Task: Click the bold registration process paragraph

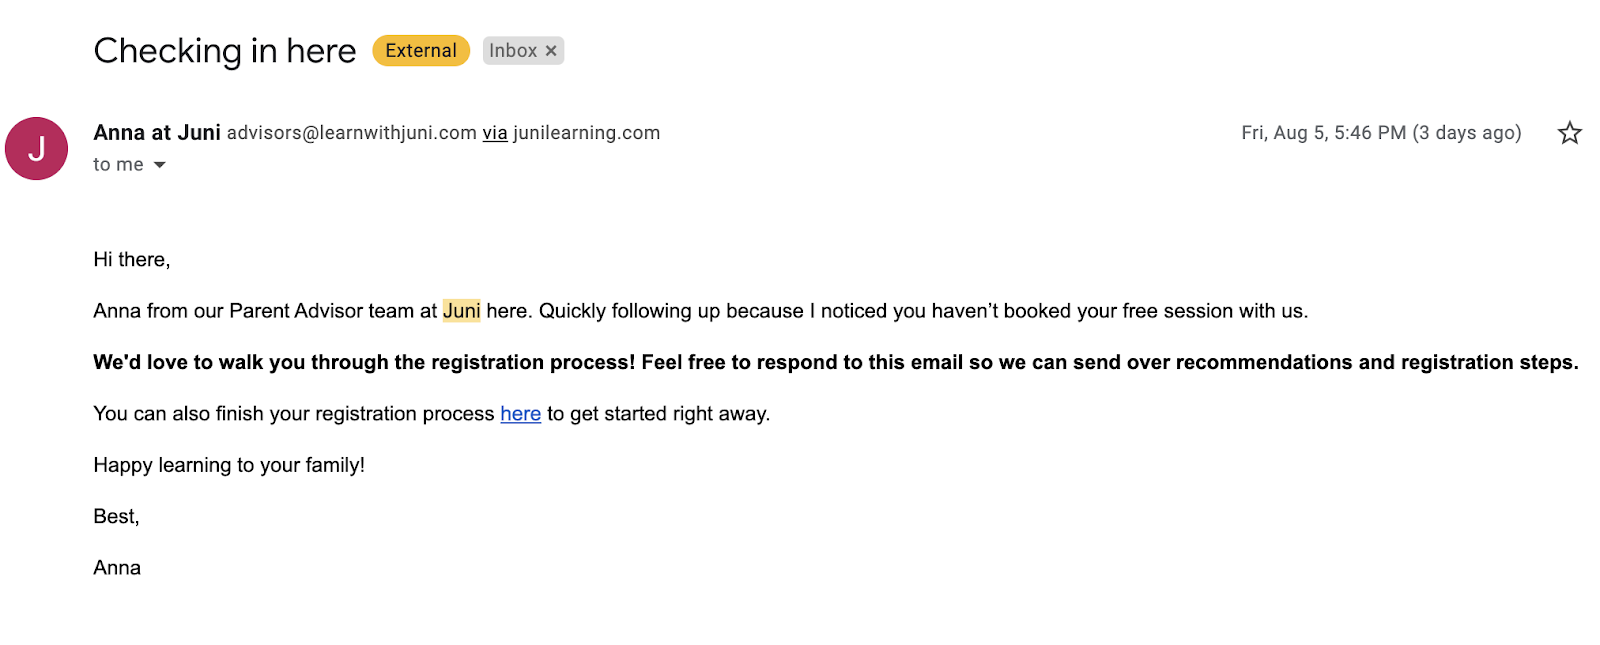Action: coord(835,362)
